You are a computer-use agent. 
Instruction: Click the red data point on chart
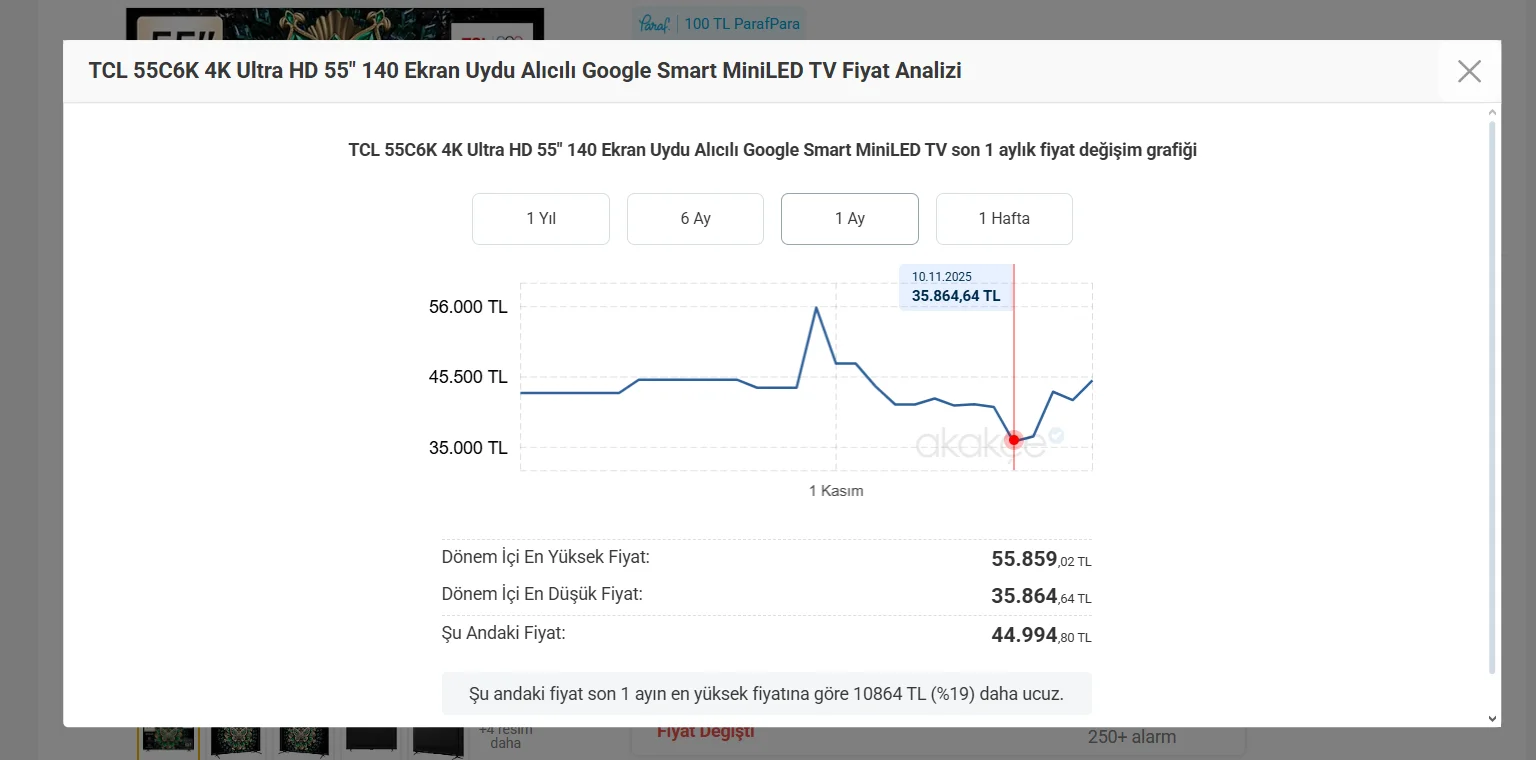[x=1014, y=440]
